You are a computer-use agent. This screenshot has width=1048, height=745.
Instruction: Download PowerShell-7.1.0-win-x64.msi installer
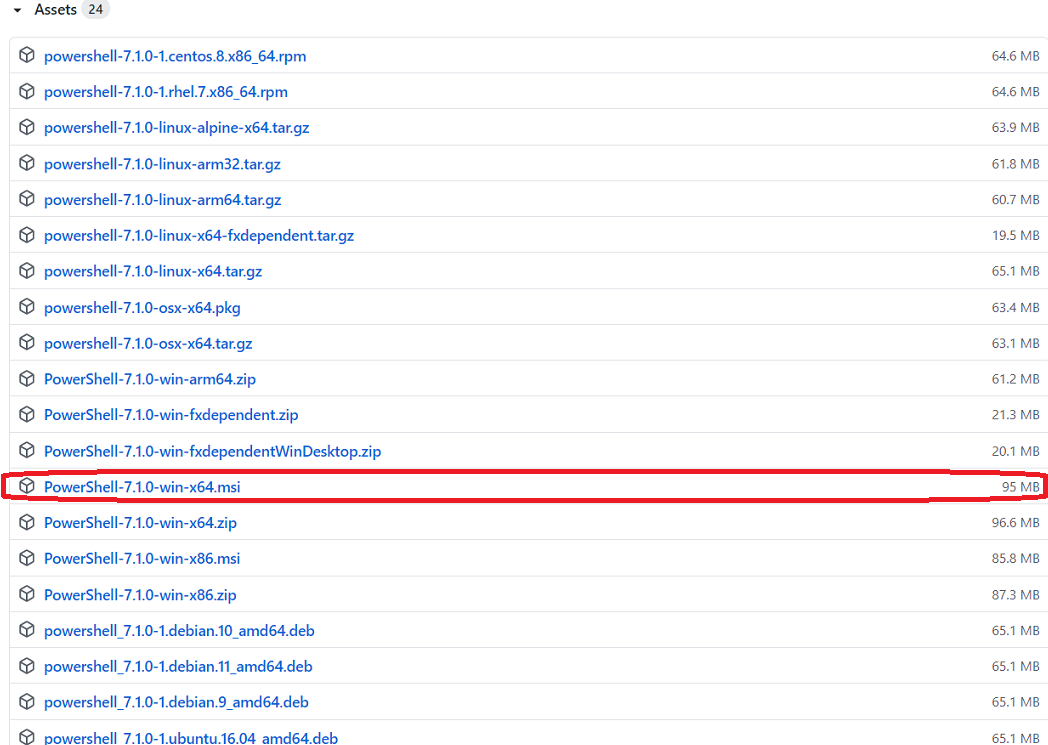pos(142,487)
